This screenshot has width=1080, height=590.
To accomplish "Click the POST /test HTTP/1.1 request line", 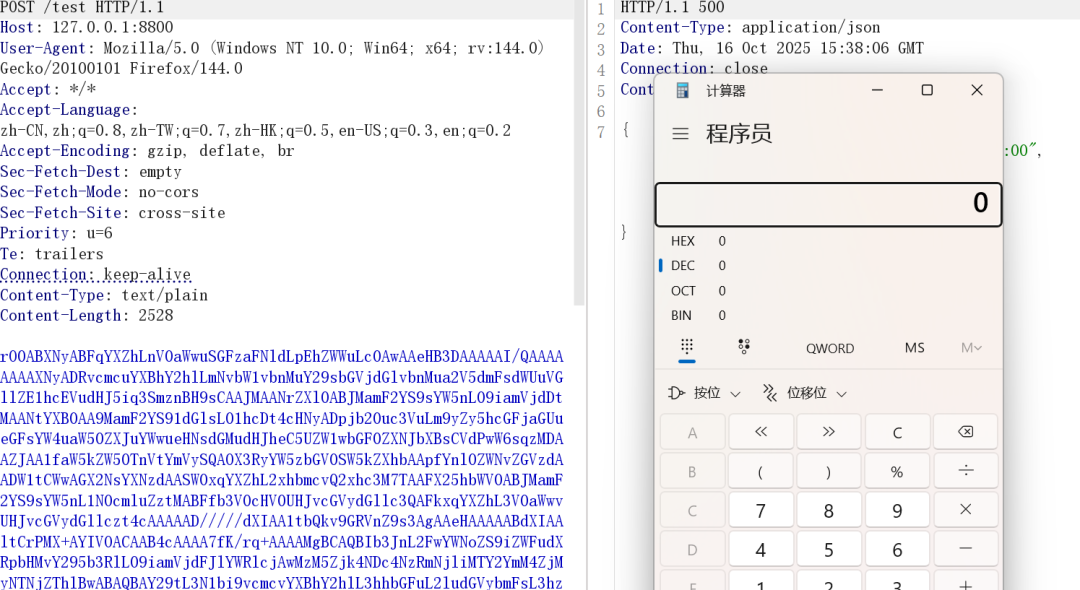I will coord(82,8).
